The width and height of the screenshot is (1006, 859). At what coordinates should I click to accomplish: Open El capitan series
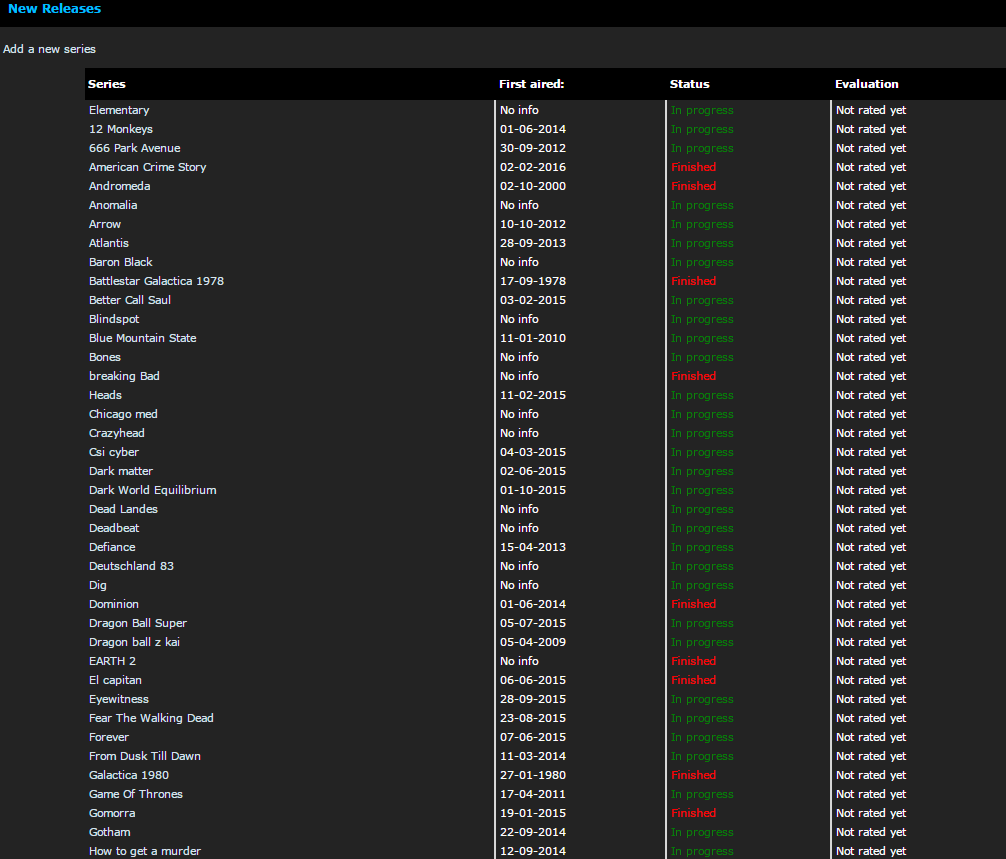click(x=115, y=680)
